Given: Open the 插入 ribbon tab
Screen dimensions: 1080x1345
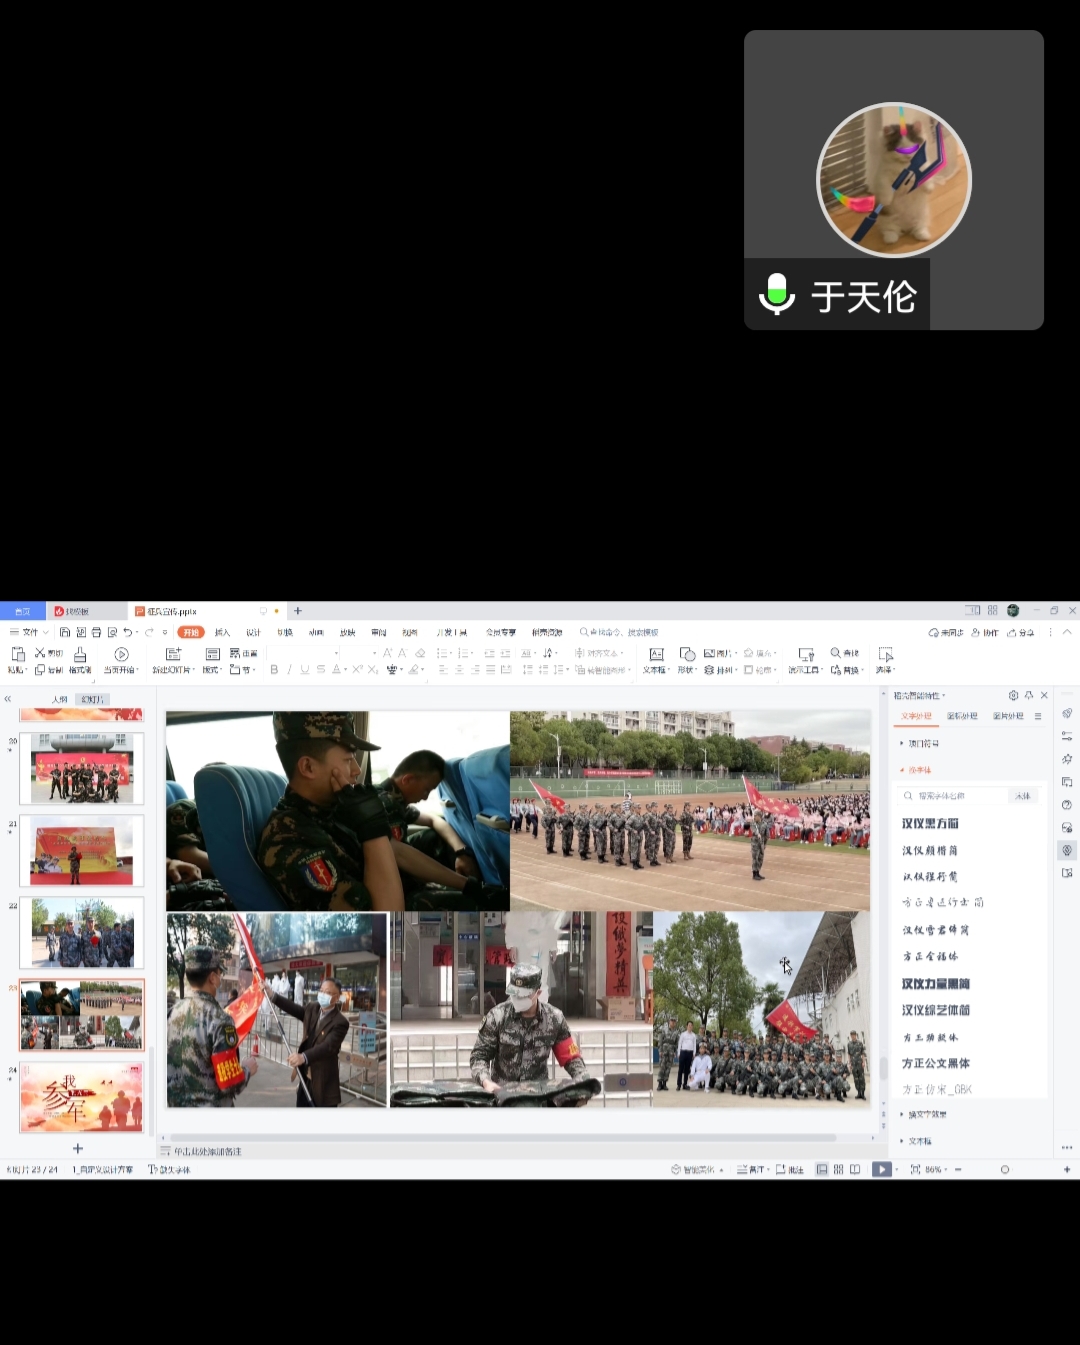Looking at the screenshot, I should [222, 632].
